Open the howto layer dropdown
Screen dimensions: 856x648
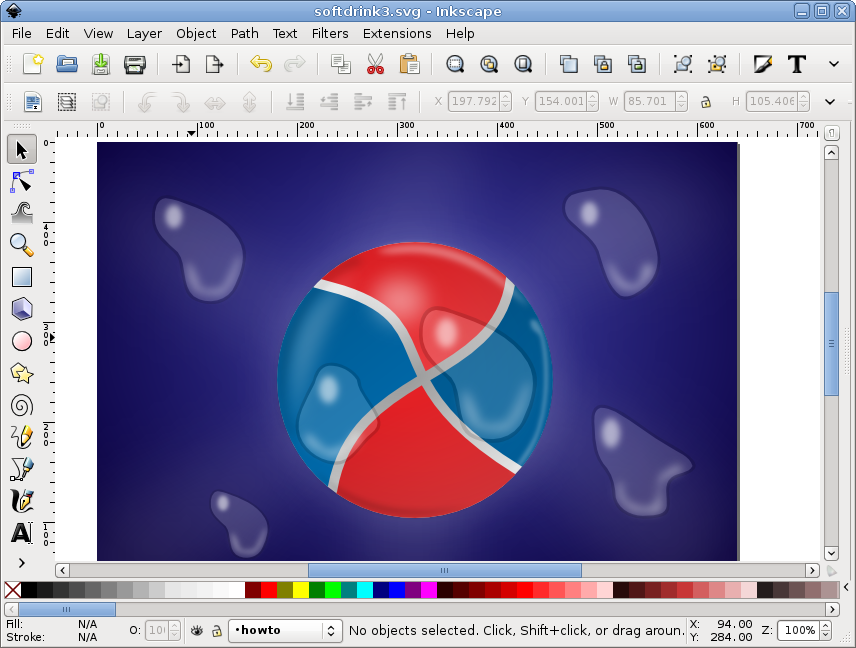tap(285, 631)
